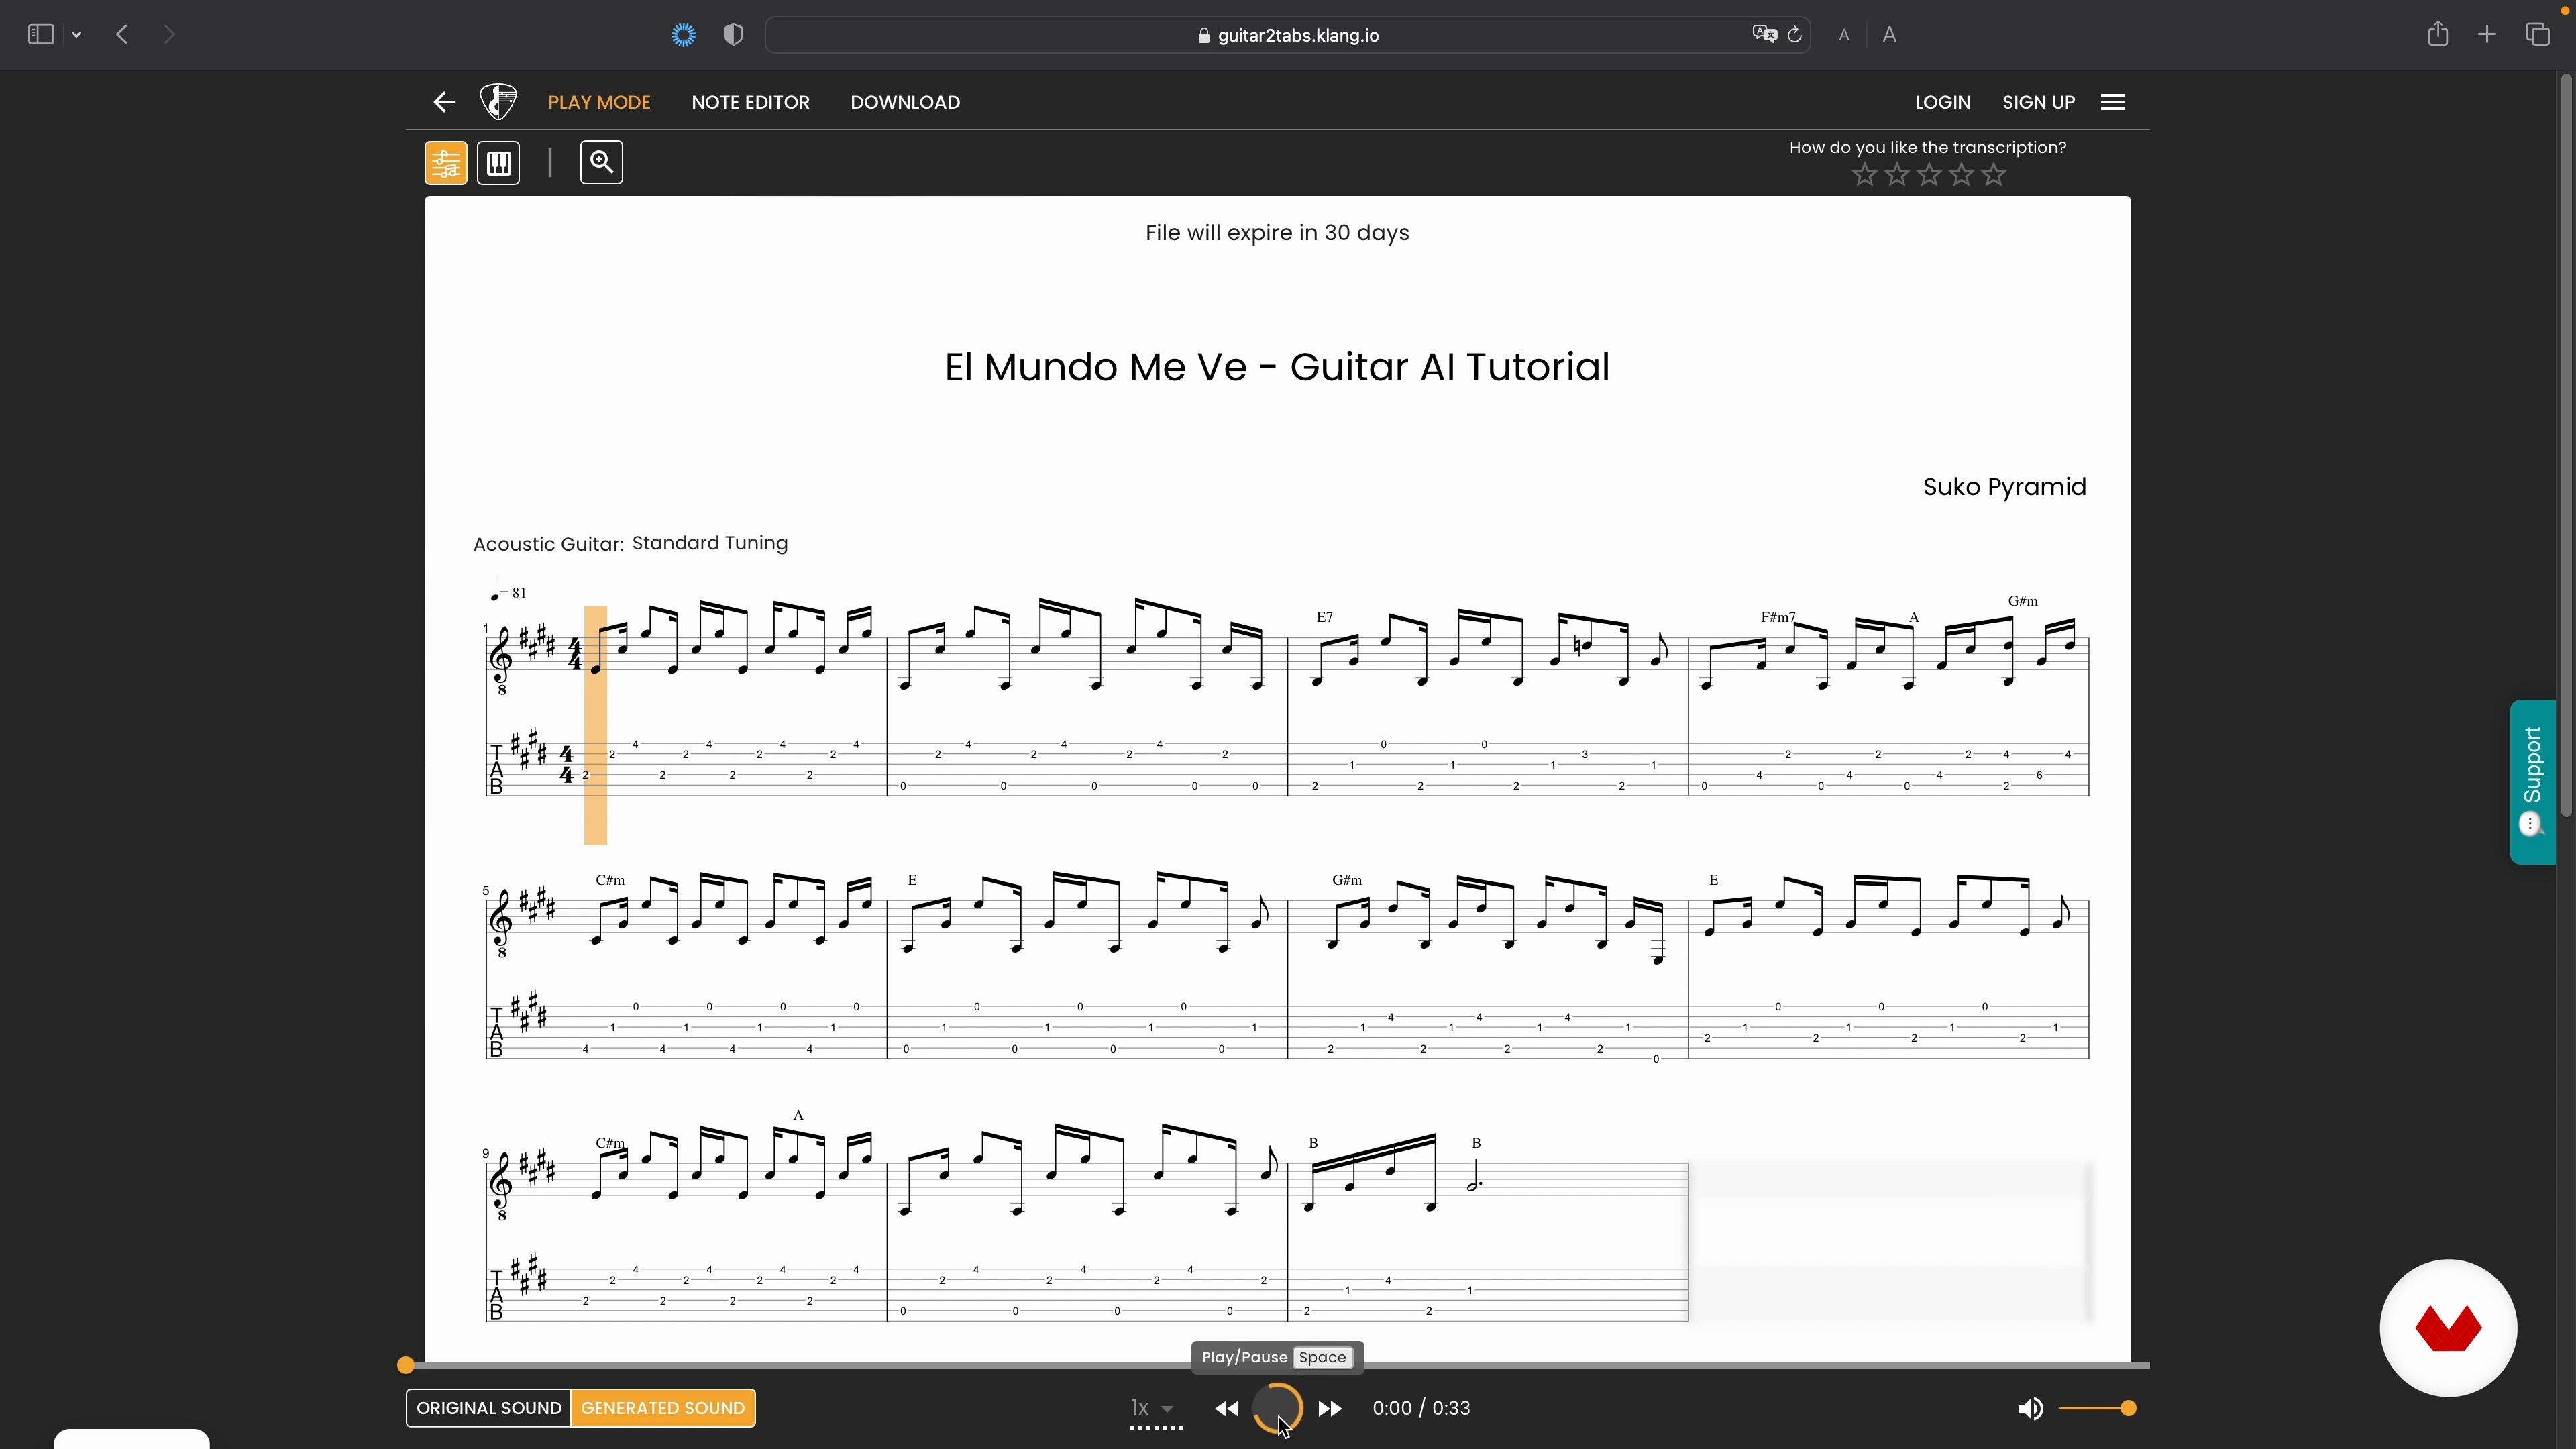This screenshot has width=2576, height=1449.
Task: Click the Login link
Action: [x=1942, y=102]
